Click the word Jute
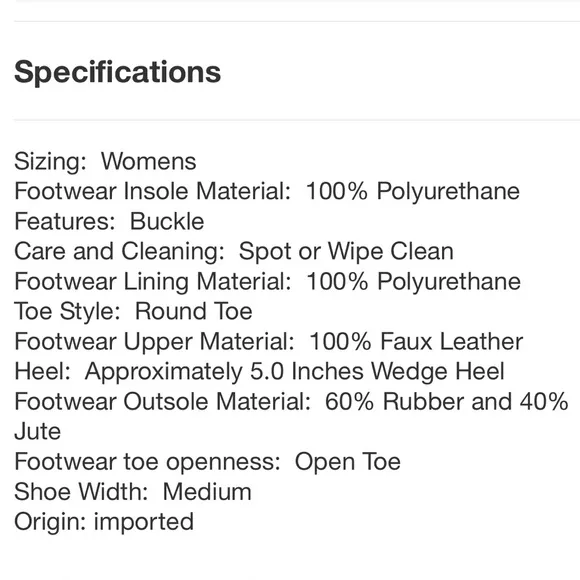This screenshot has height=580, width=580. [37, 432]
